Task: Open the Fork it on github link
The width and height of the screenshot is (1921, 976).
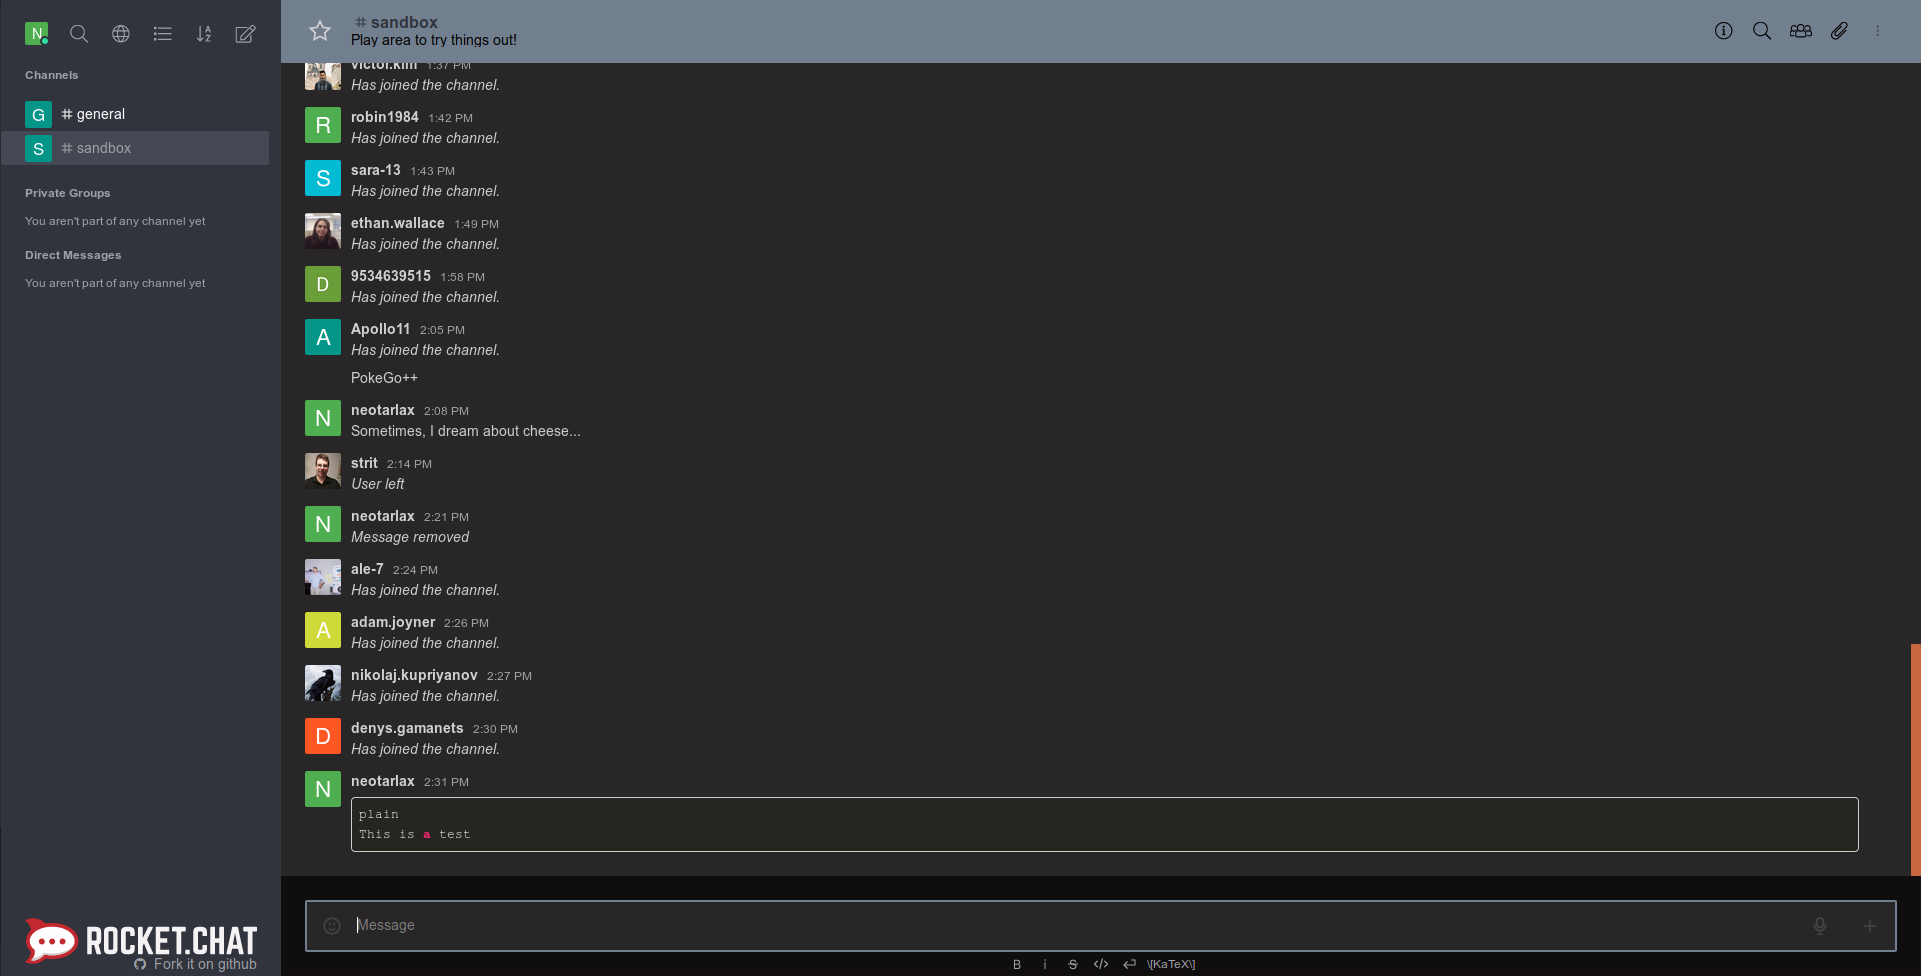Action: click(x=196, y=963)
